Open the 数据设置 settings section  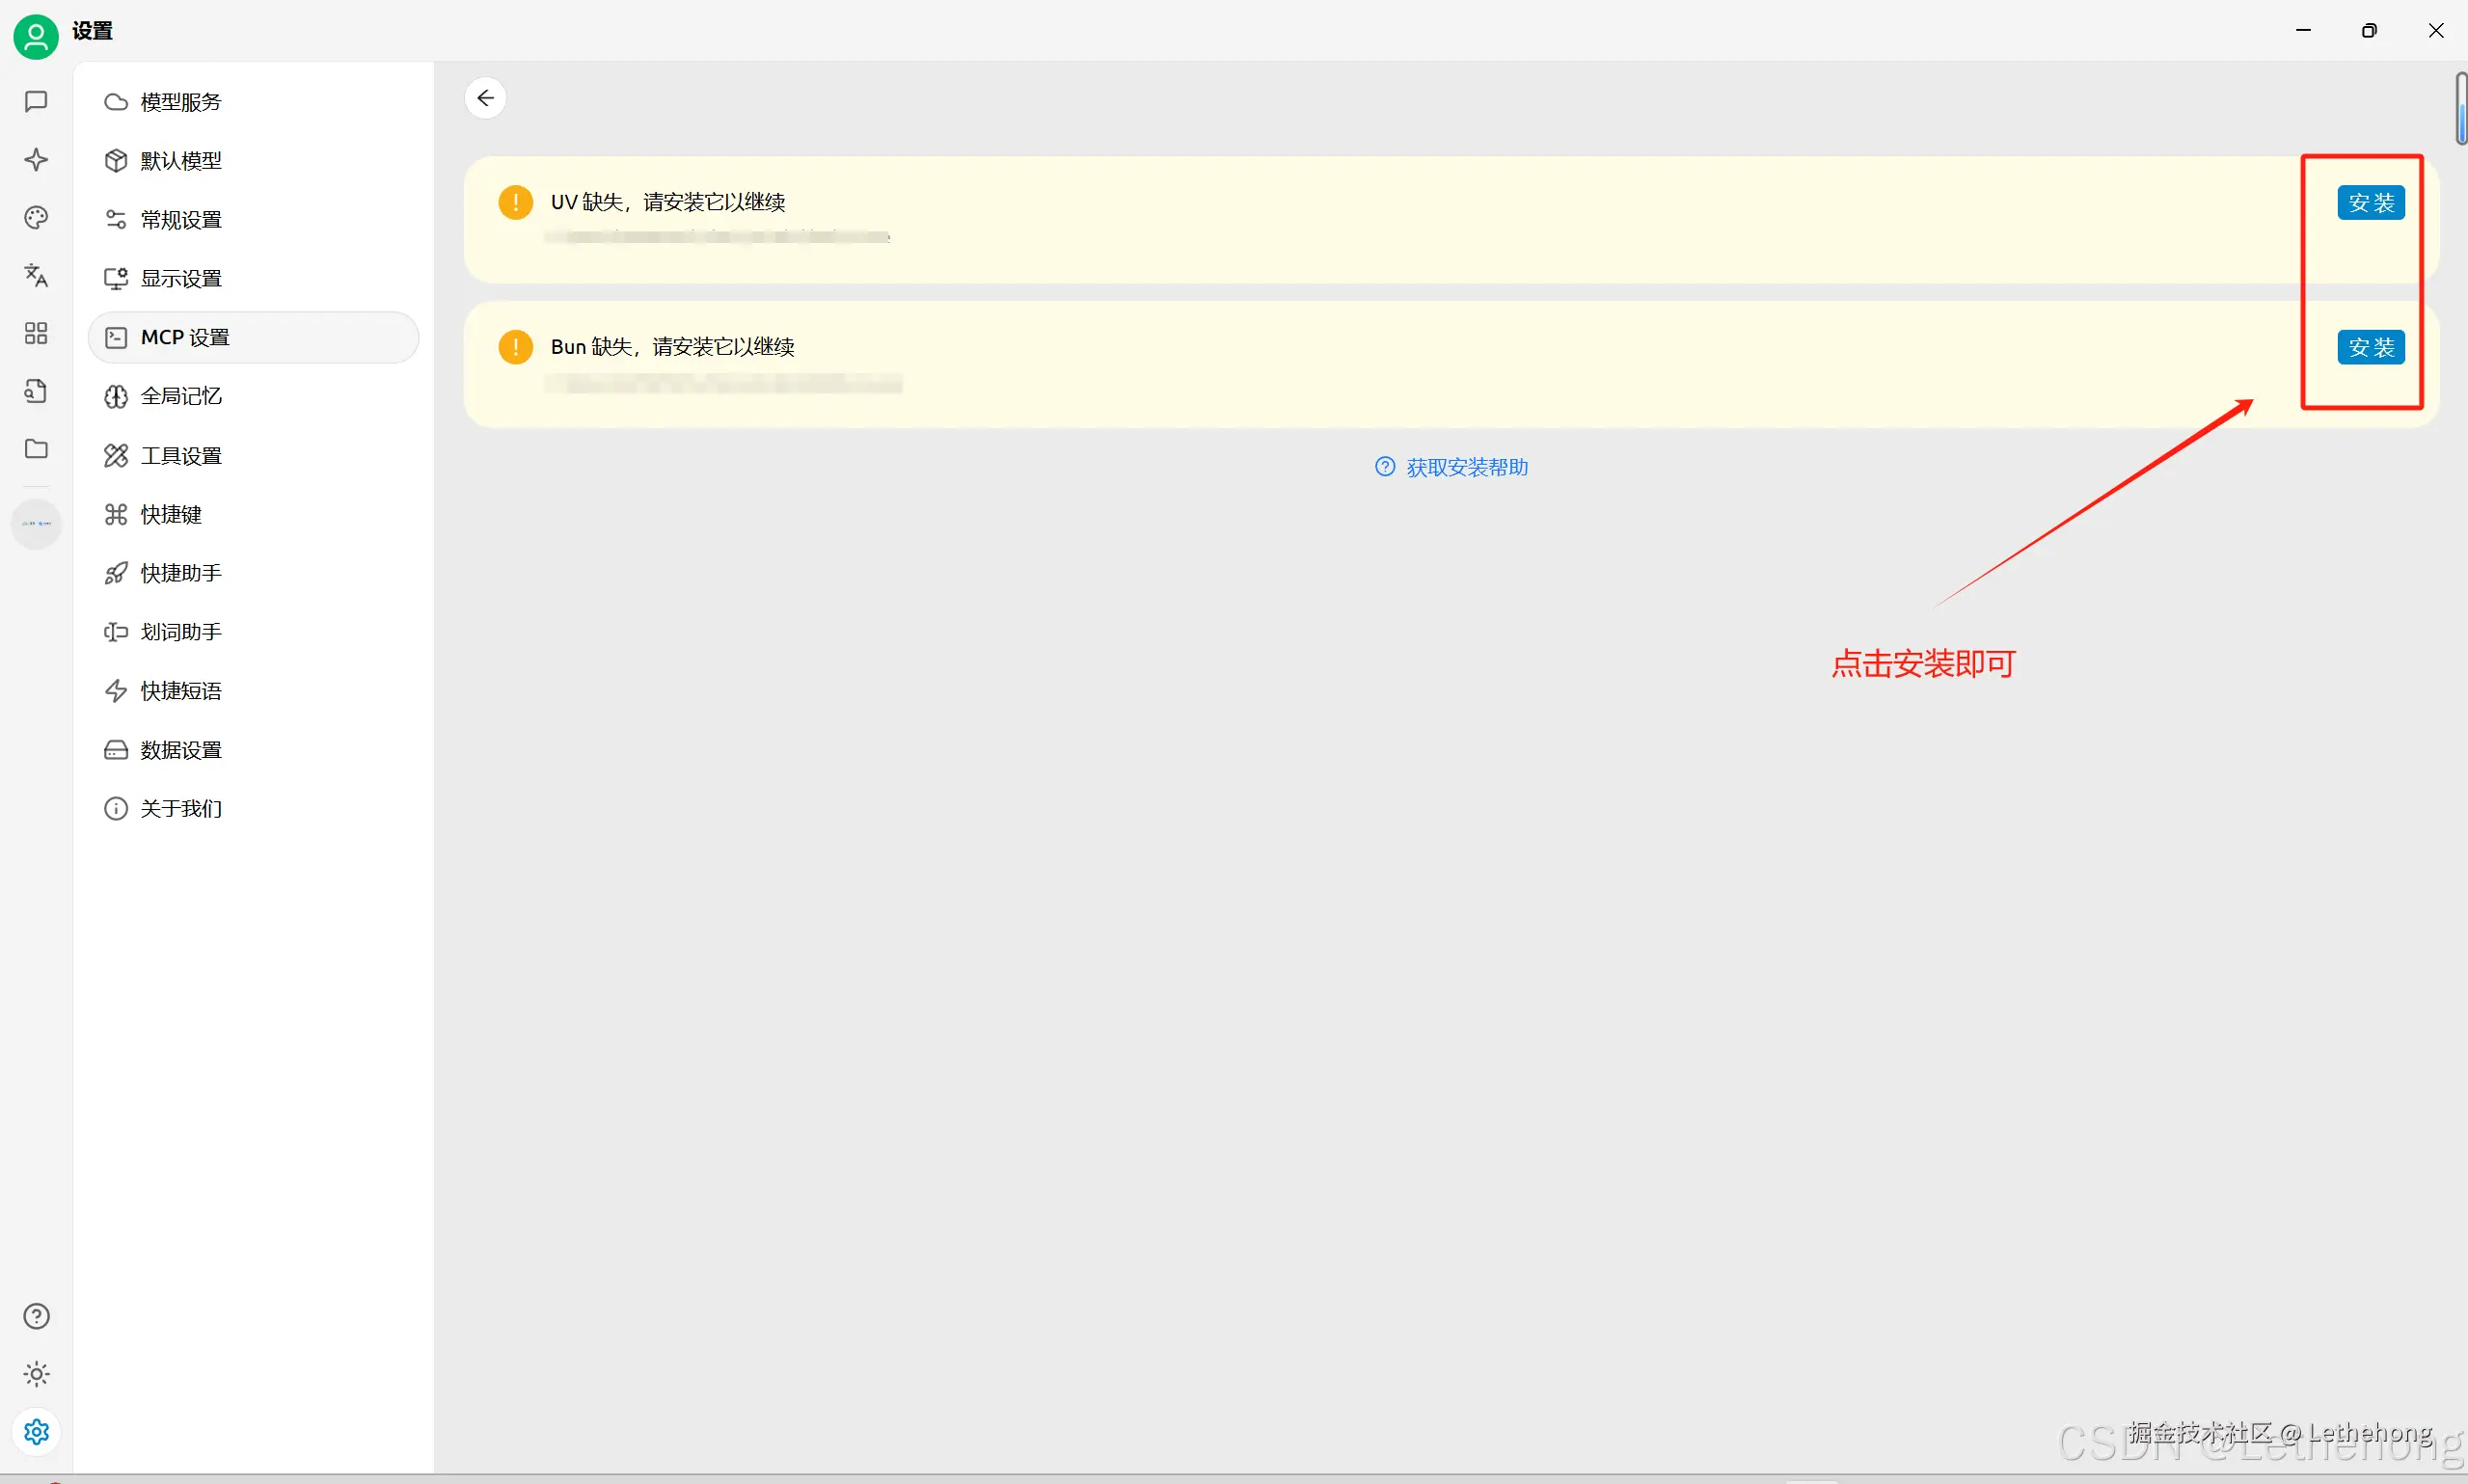pos(181,750)
